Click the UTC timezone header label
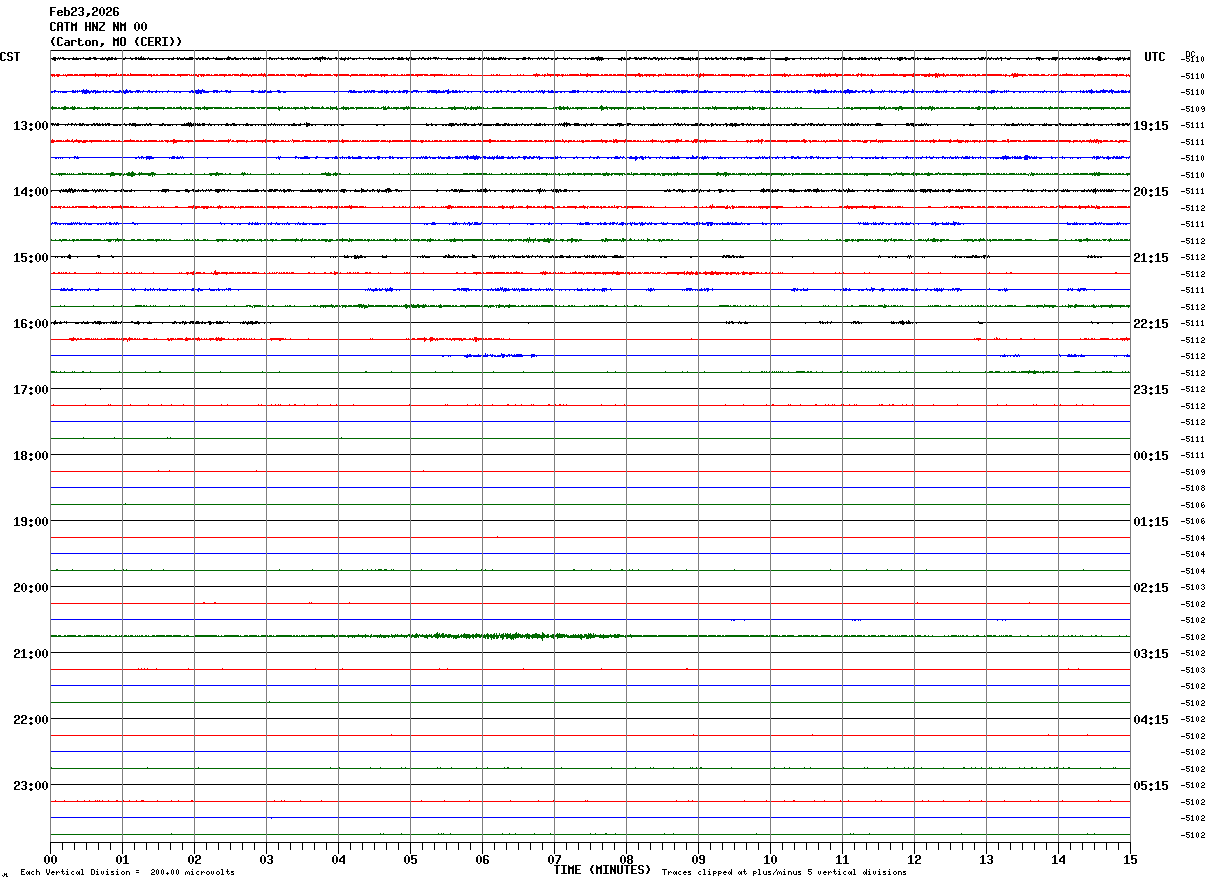 point(1155,57)
